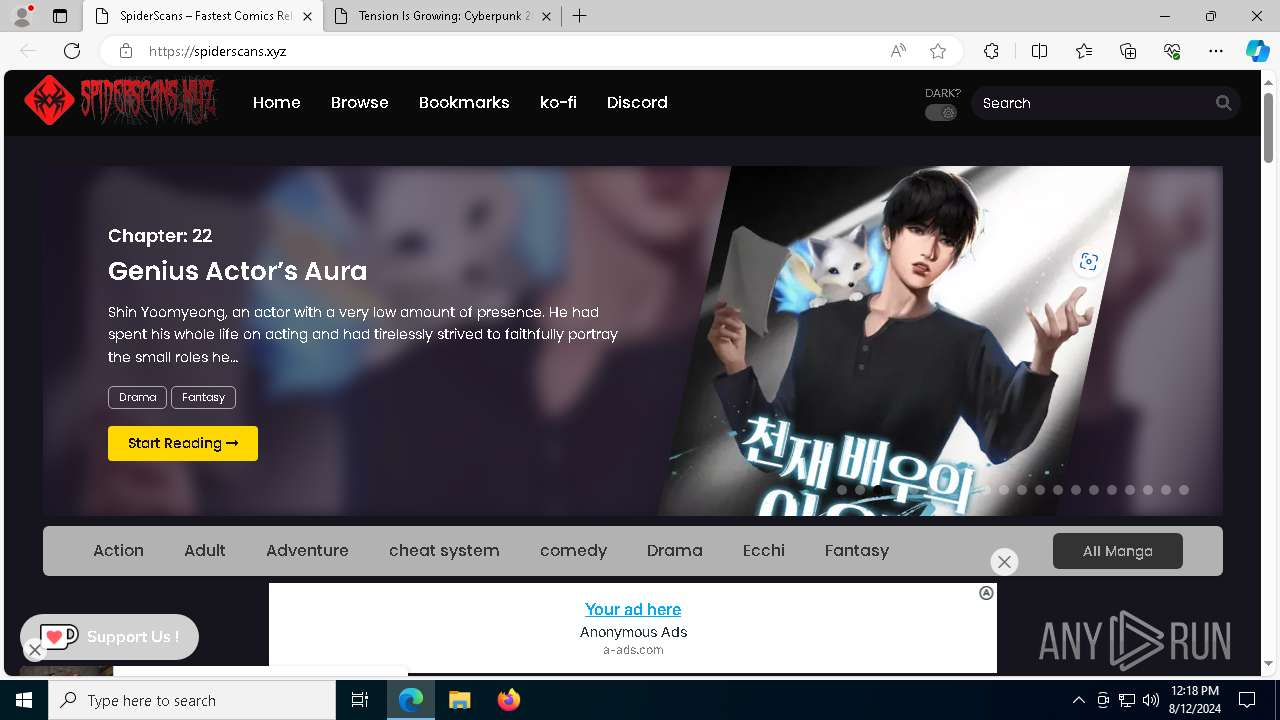Launch Firefox from the taskbar
1280x720 pixels.
click(x=509, y=700)
